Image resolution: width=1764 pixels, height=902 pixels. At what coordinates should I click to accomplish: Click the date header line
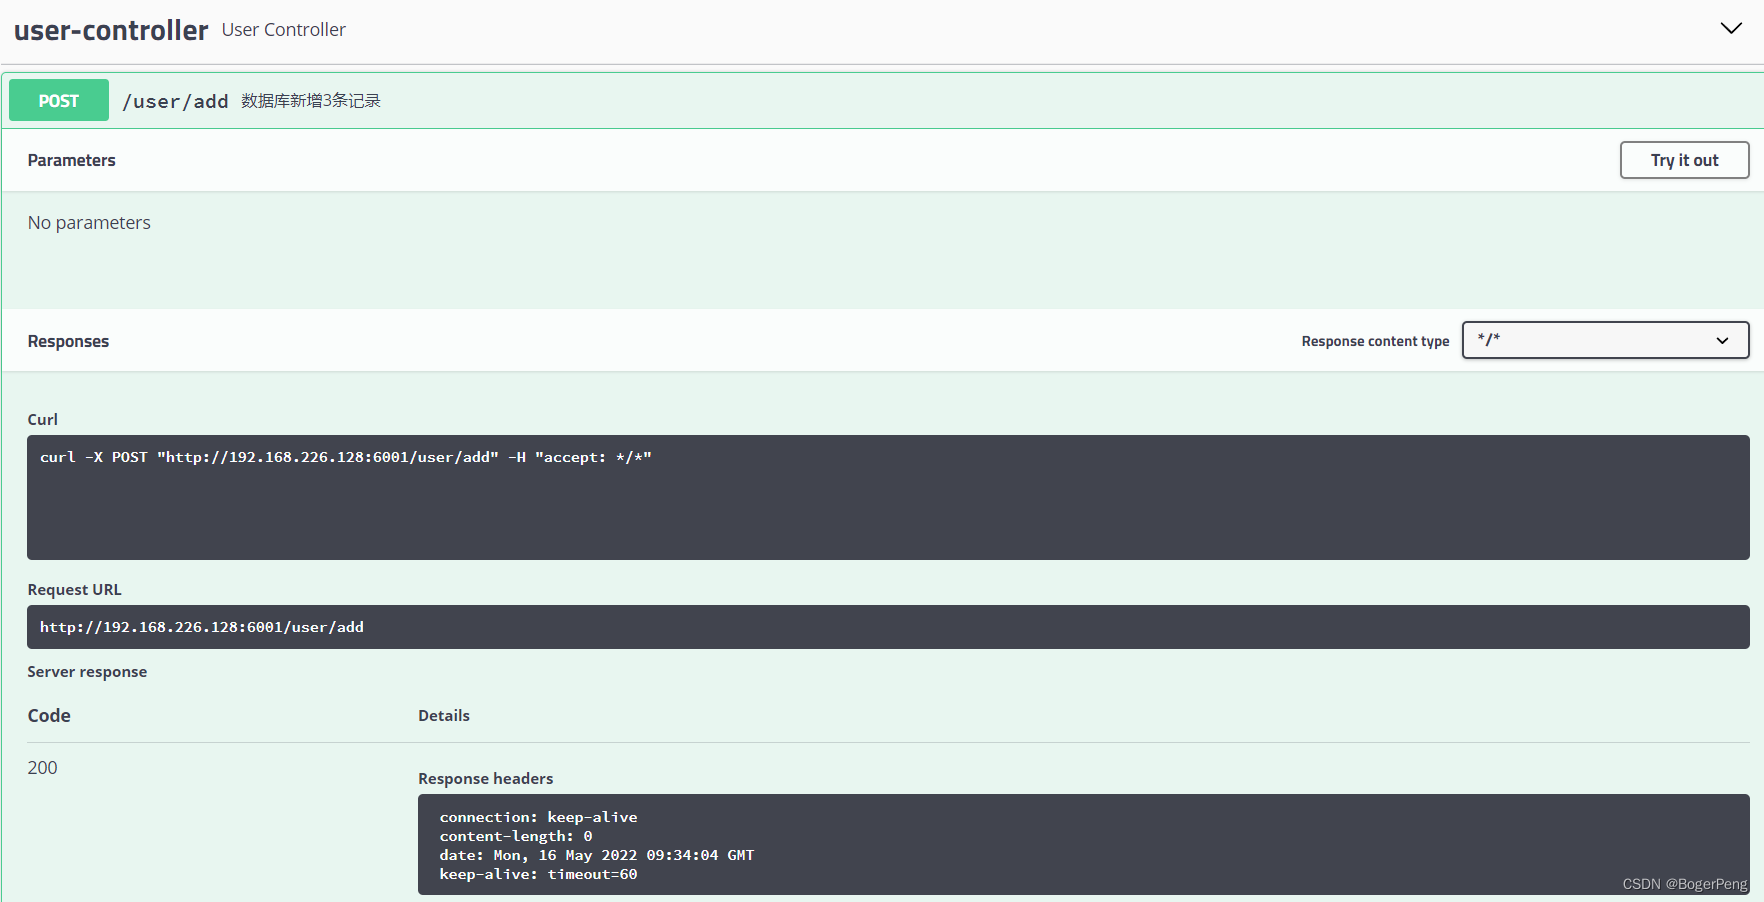(x=597, y=855)
